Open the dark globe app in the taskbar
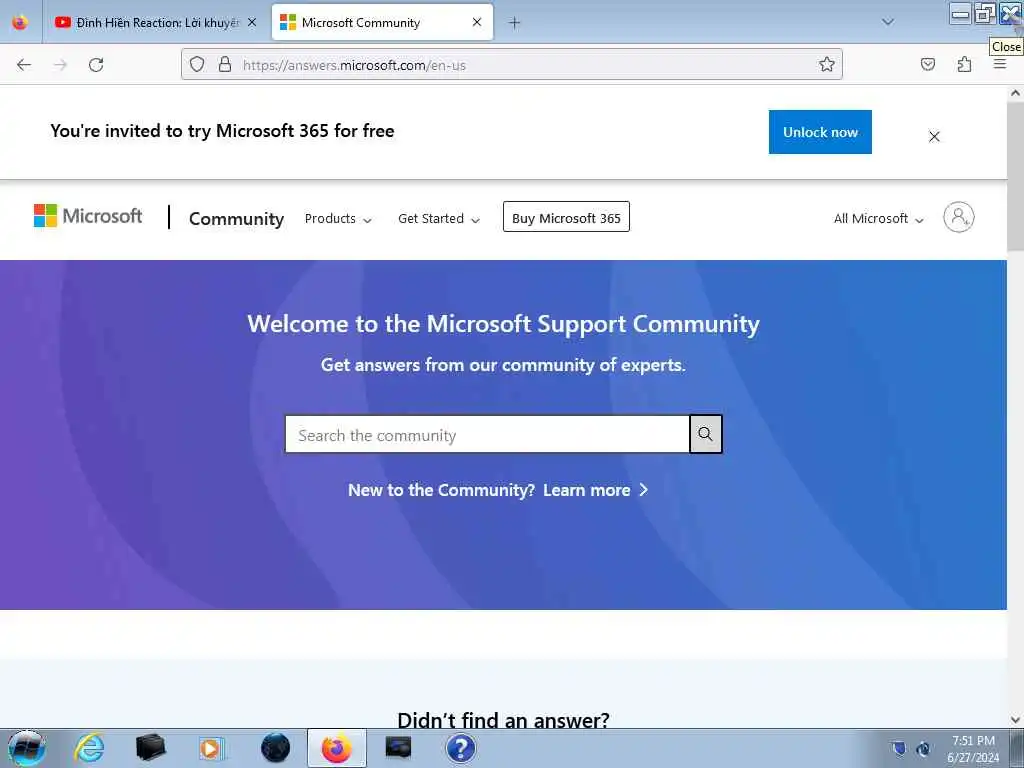The image size is (1024, 768). click(x=276, y=748)
